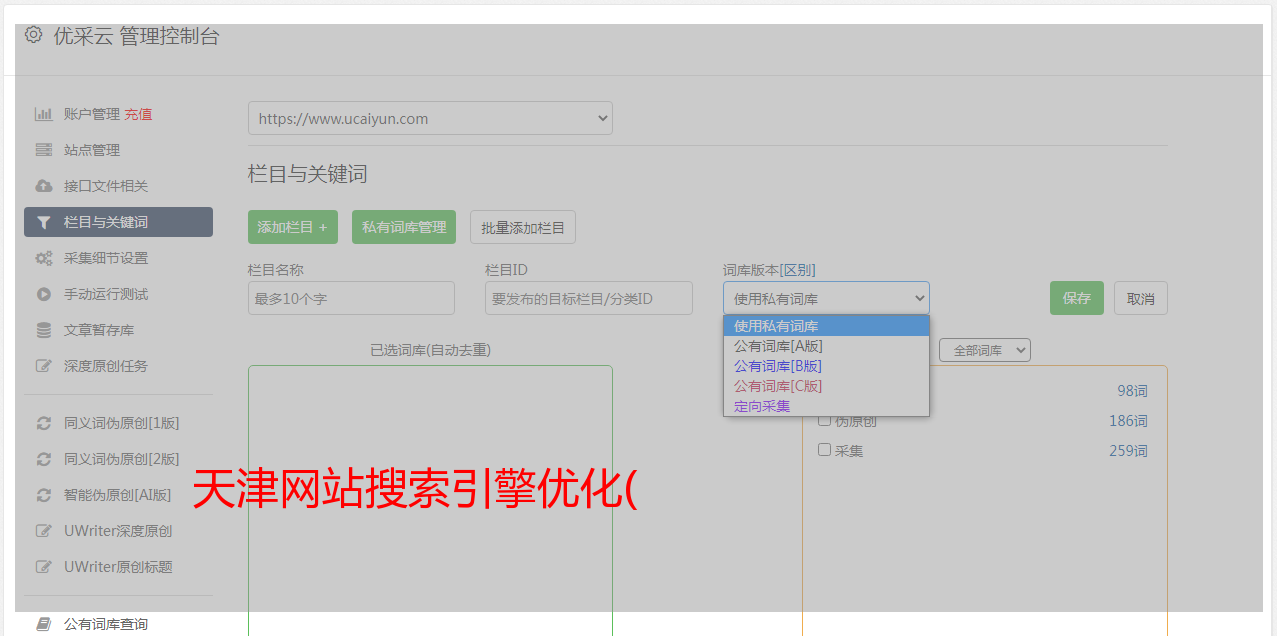Click the 259词 count
The image size is (1277, 636).
[x=1128, y=451]
